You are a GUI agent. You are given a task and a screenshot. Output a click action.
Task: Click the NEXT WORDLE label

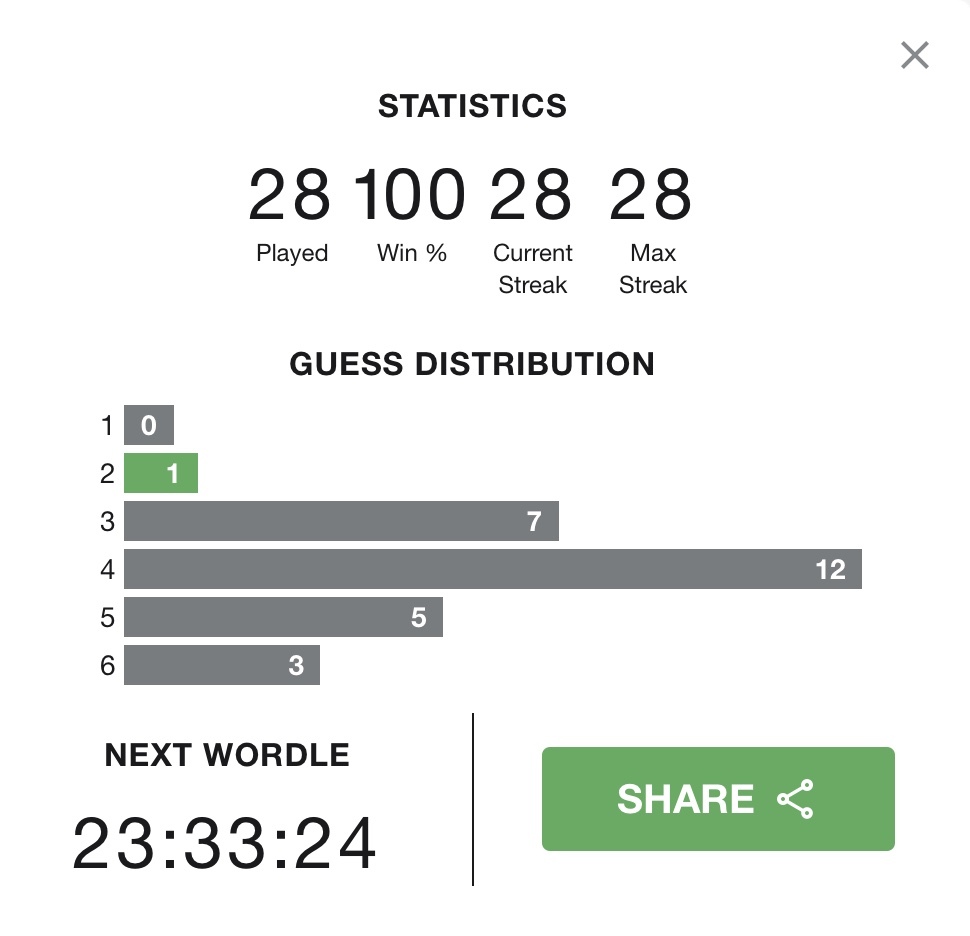point(227,755)
